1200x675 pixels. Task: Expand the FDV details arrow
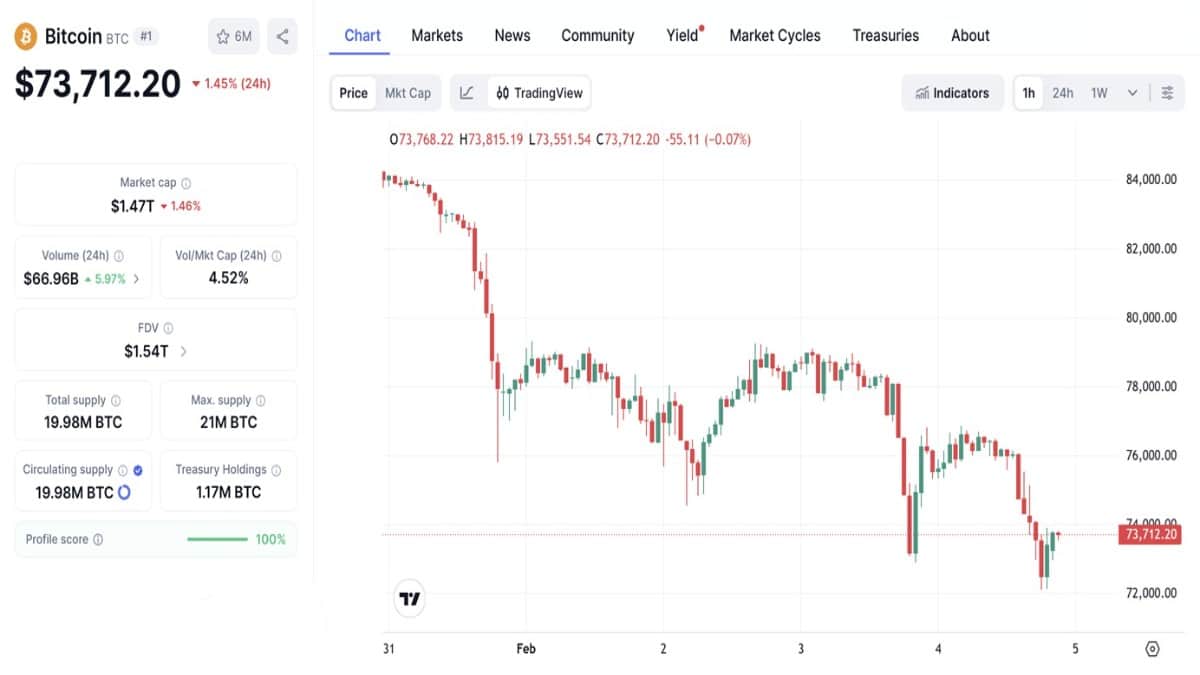pos(183,351)
